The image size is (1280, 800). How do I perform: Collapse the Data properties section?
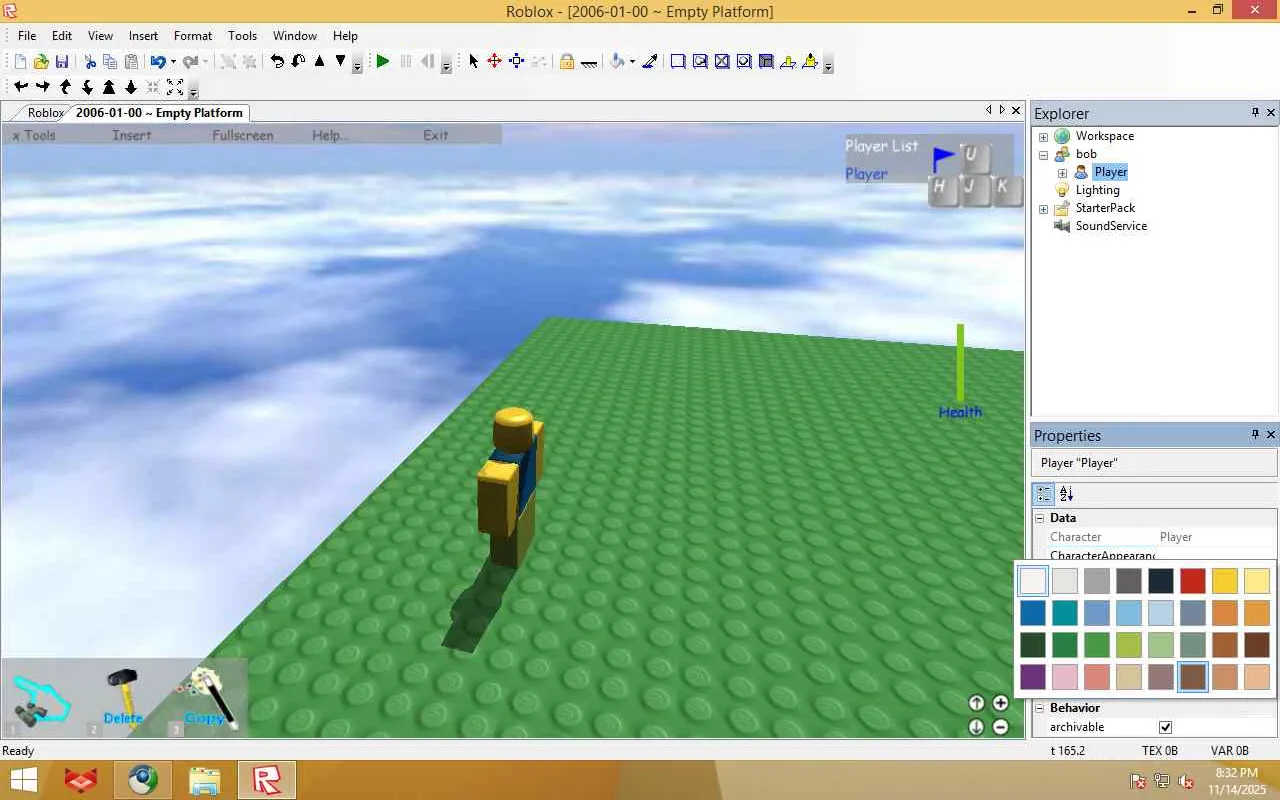click(x=1039, y=518)
